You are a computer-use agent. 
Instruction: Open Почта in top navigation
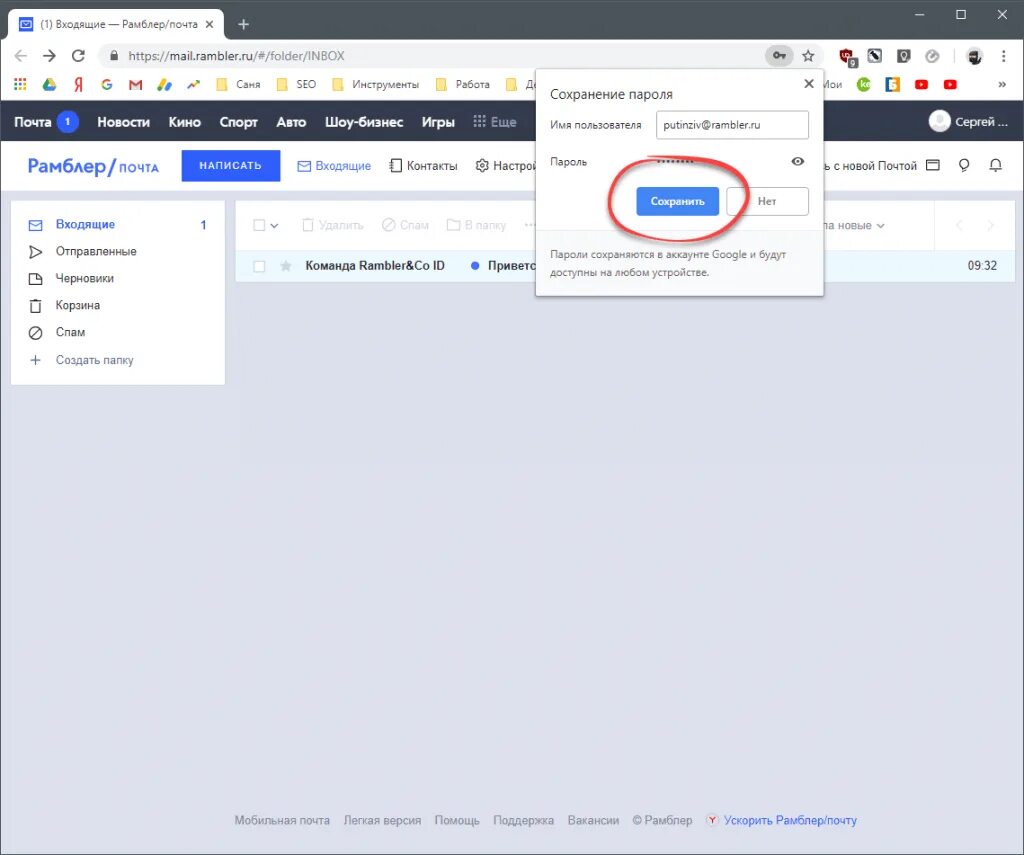coord(33,121)
